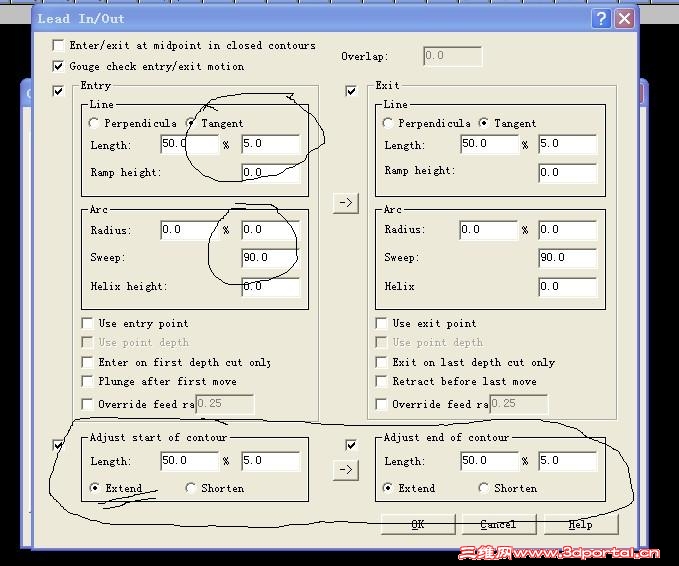Viewport: 679px width, 566px height.
Task: Click the Entry arc Radius value field
Action: pyautogui.click(x=271, y=230)
